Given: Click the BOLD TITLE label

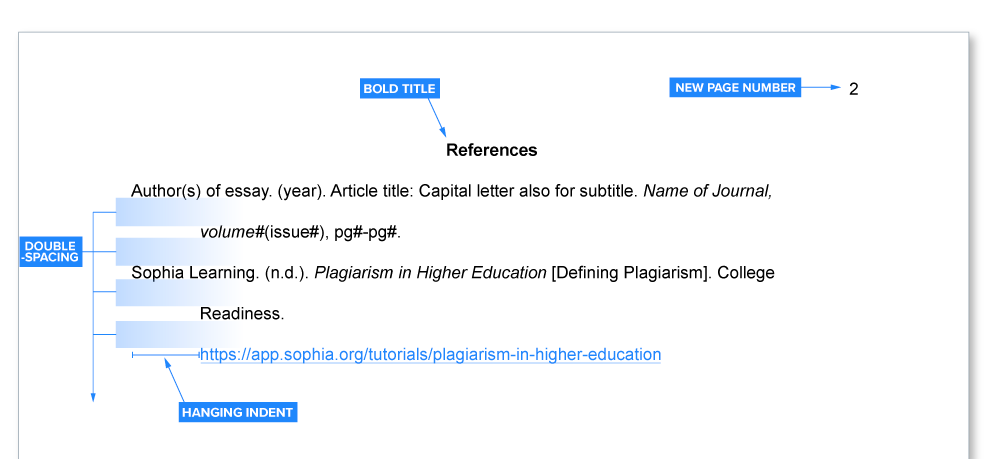Looking at the screenshot, I should tap(400, 89).
